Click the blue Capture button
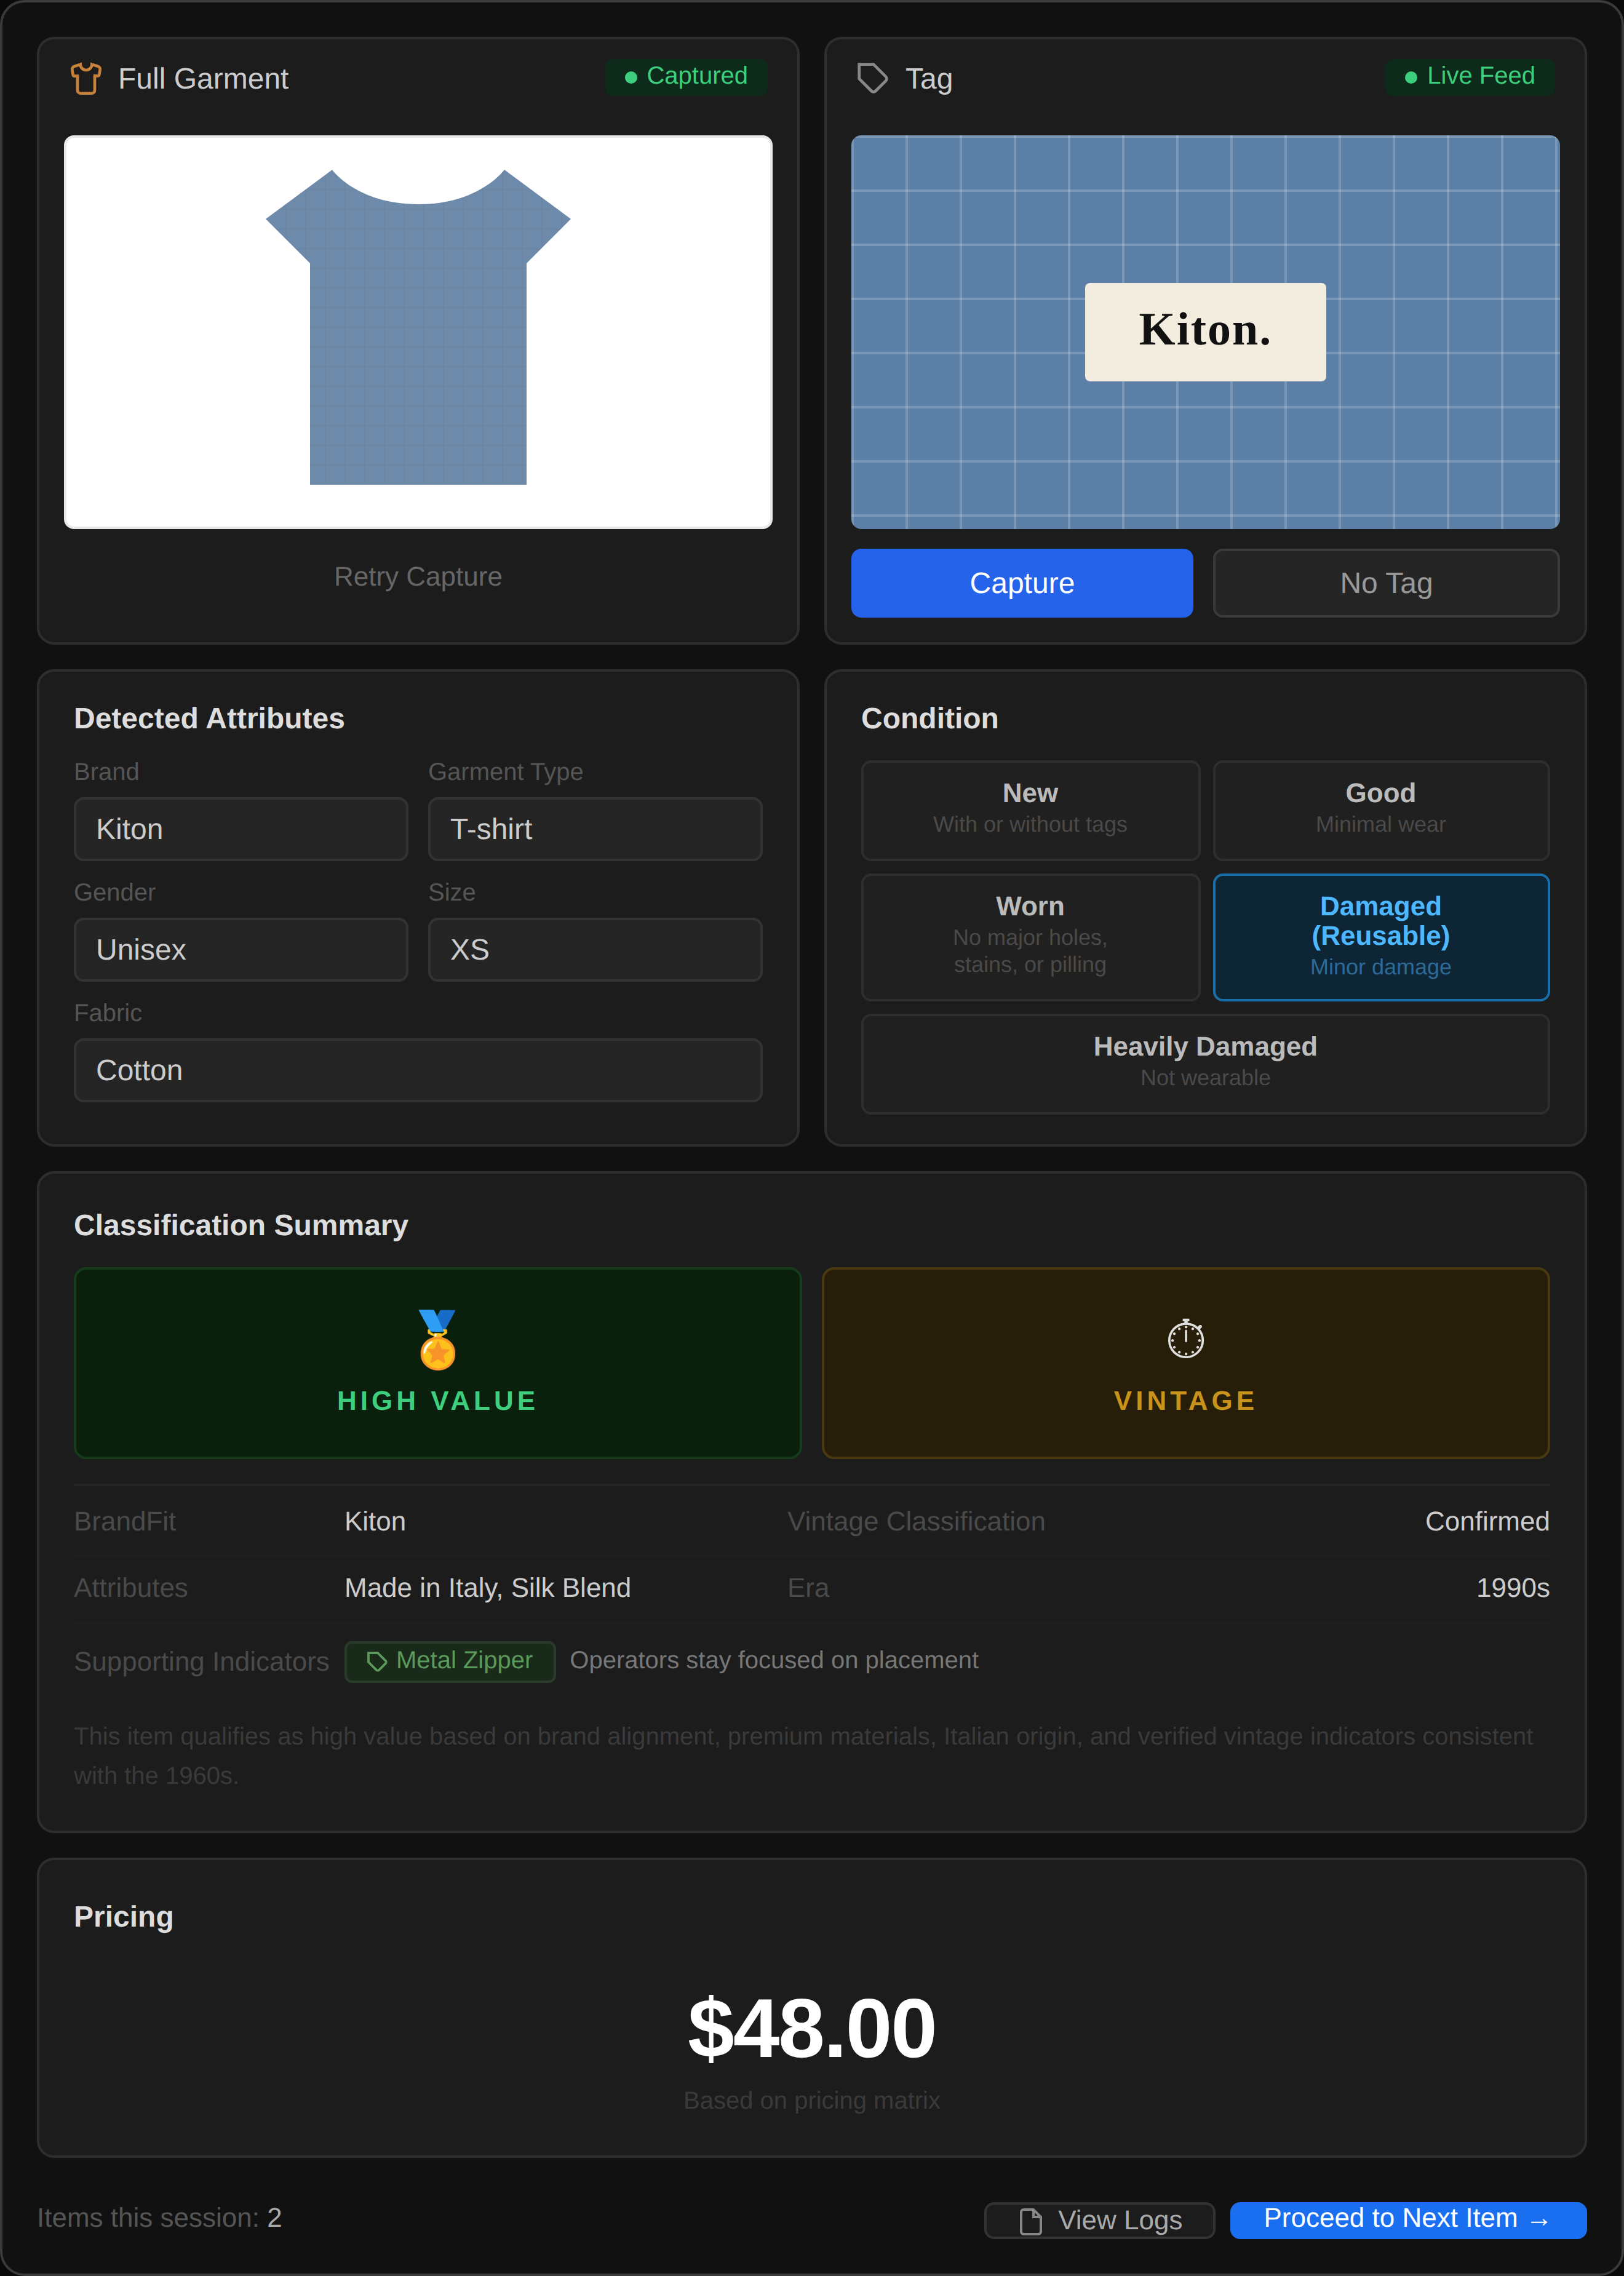Screen dimensions: 1624x2276 click(x=1022, y=583)
